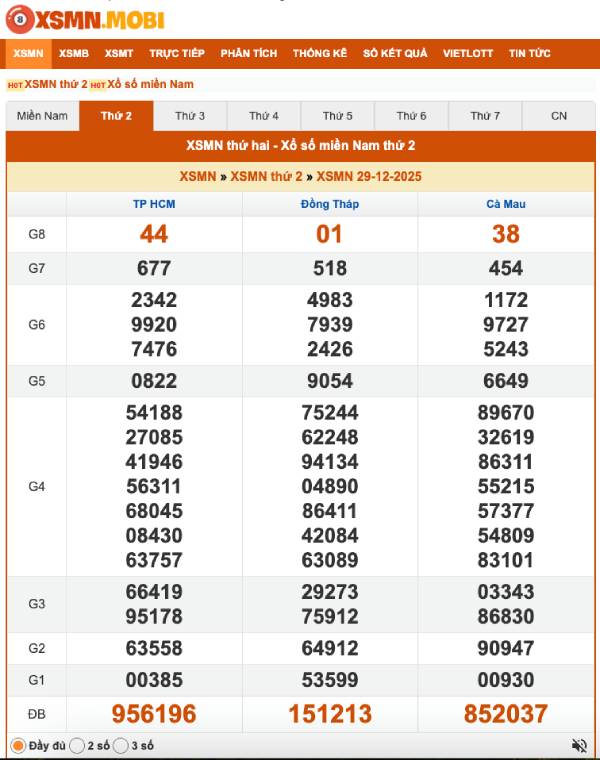The height and width of the screenshot is (760, 600).
Task: Switch to the 'Thứ 3' tab
Action: [190, 116]
